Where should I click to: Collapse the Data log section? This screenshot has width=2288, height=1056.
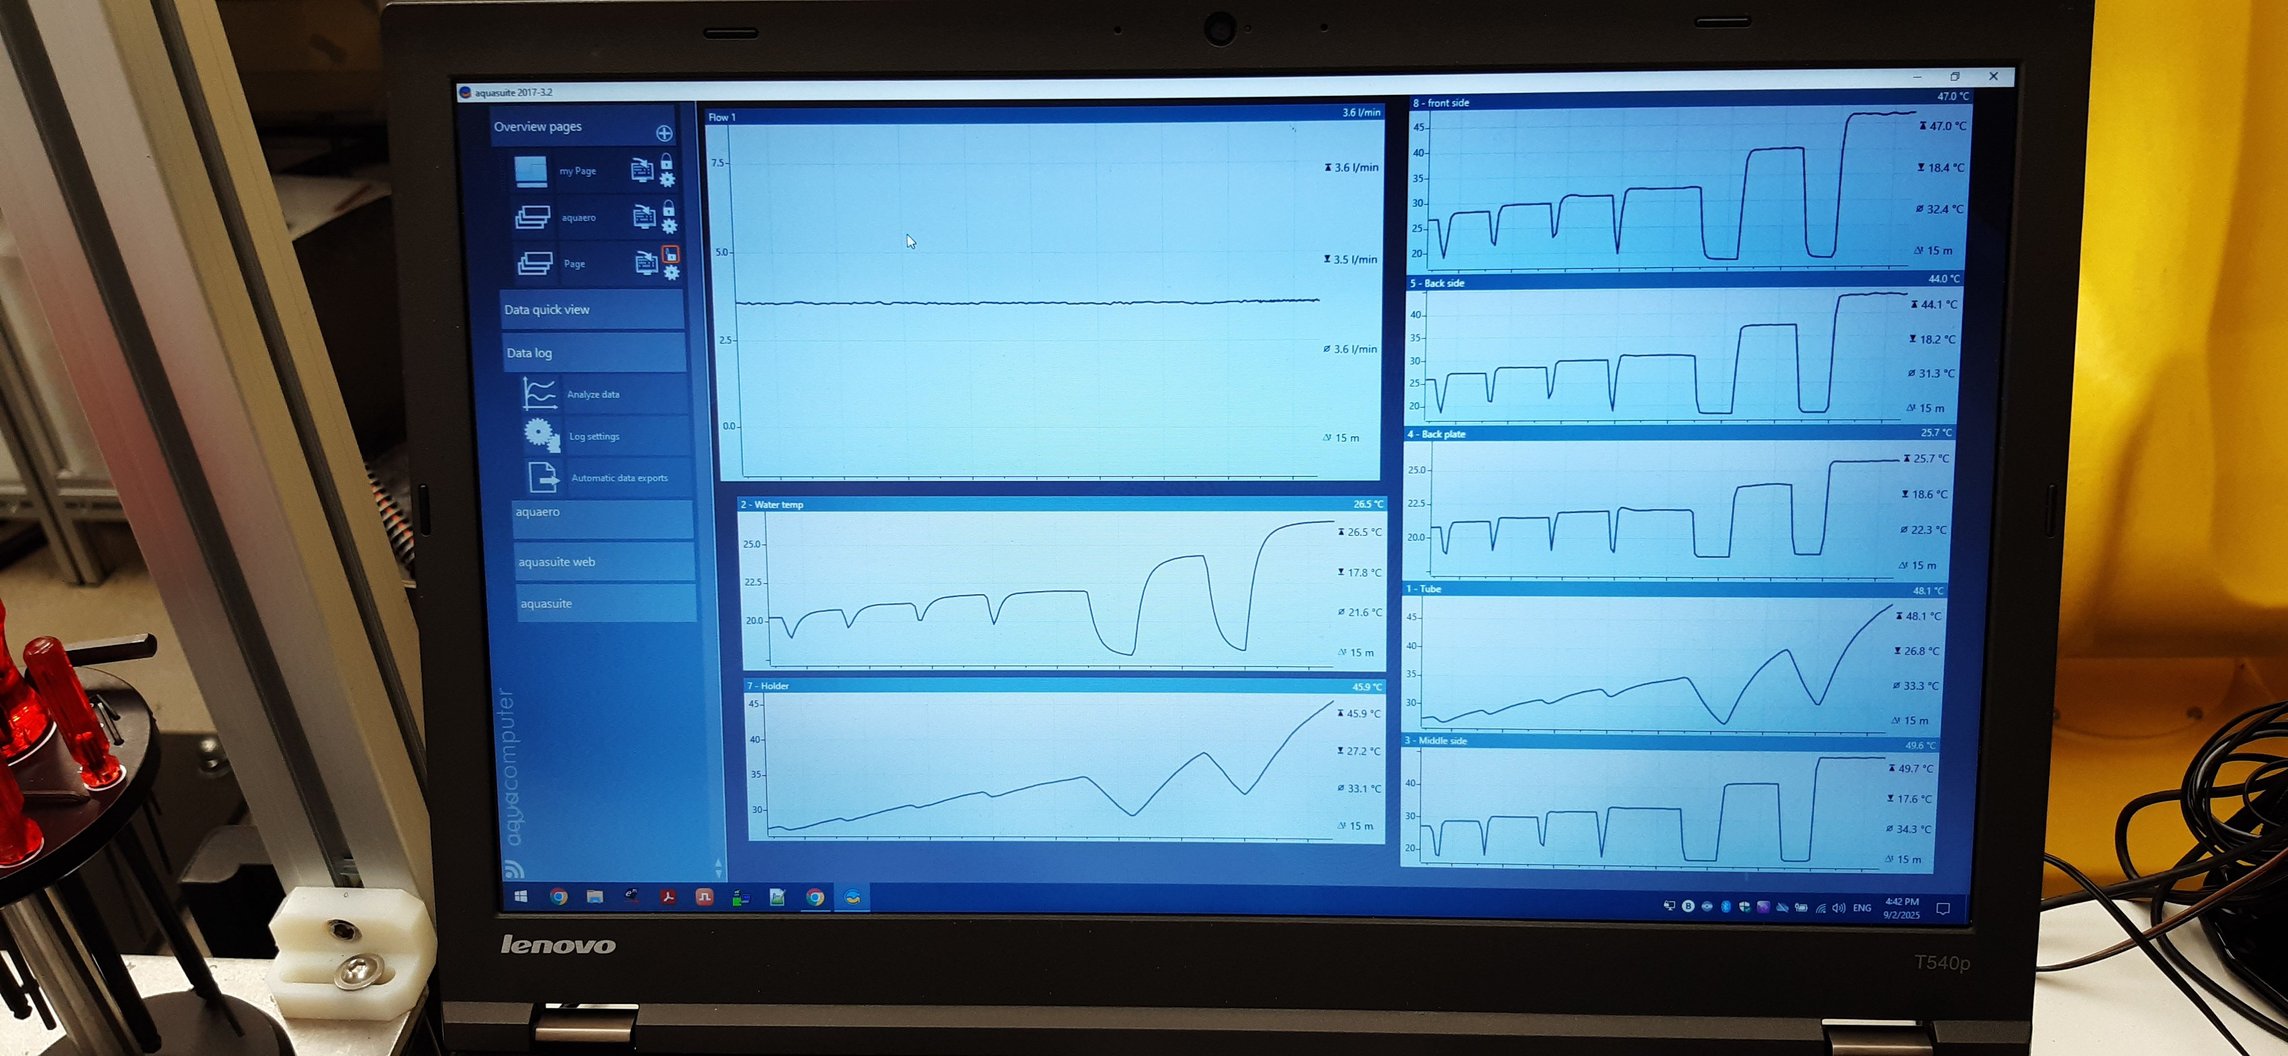[594, 353]
